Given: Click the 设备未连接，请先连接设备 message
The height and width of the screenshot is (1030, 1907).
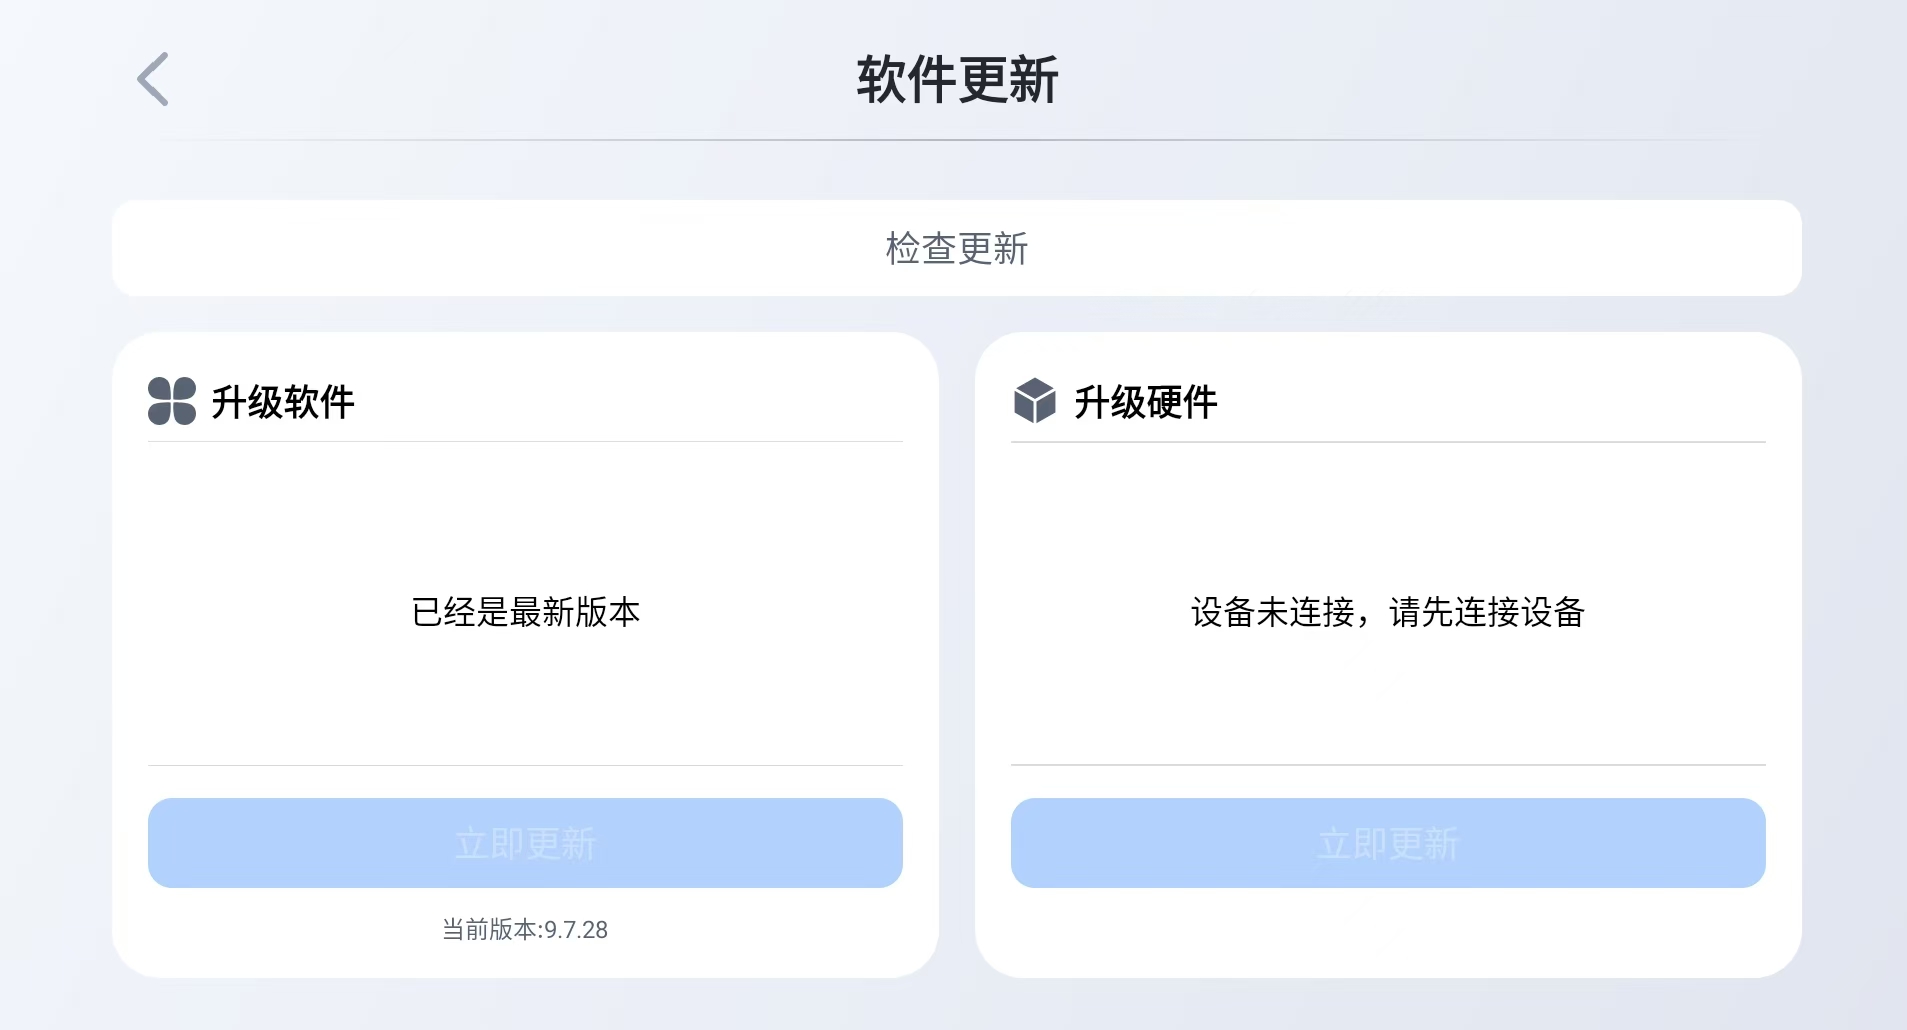Looking at the screenshot, I should [1387, 612].
